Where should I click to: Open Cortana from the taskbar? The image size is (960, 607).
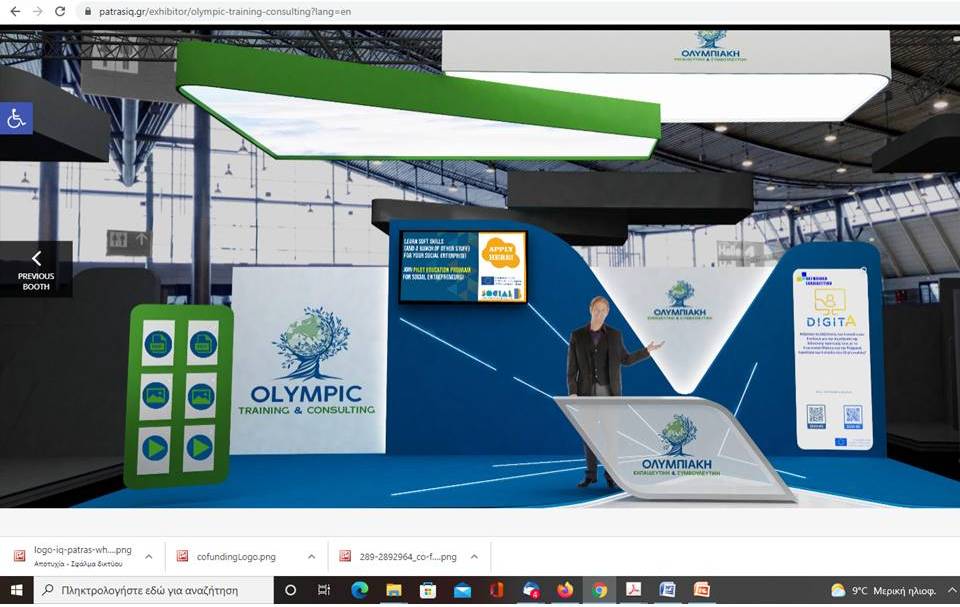(291, 590)
